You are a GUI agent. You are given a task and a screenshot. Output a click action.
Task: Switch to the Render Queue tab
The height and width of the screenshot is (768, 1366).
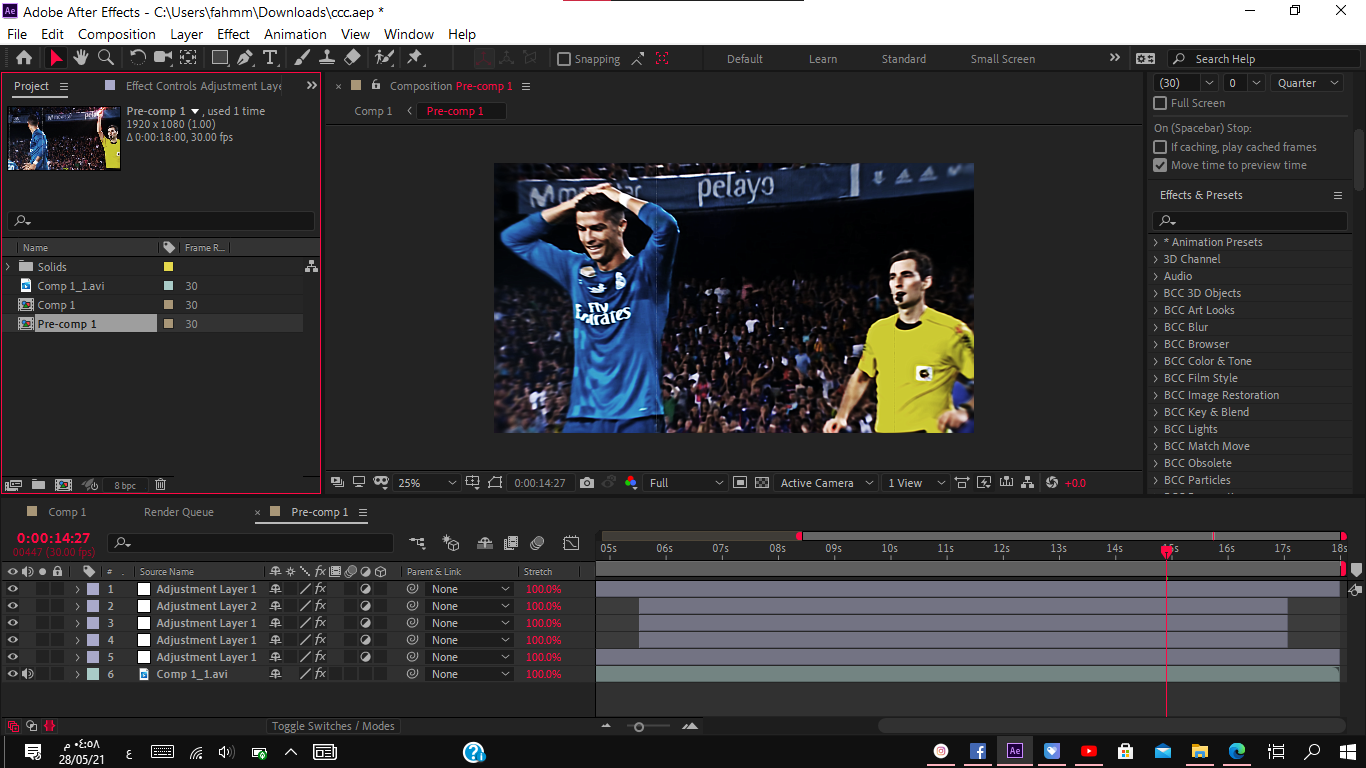(x=179, y=512)
